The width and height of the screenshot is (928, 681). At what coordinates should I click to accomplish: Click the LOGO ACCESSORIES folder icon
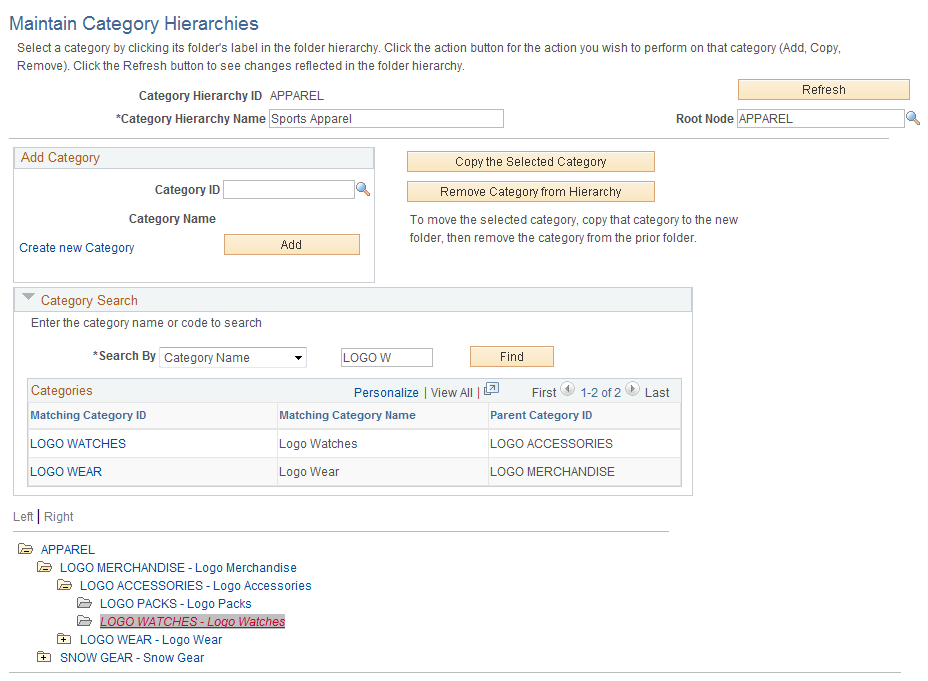[65, 585]
